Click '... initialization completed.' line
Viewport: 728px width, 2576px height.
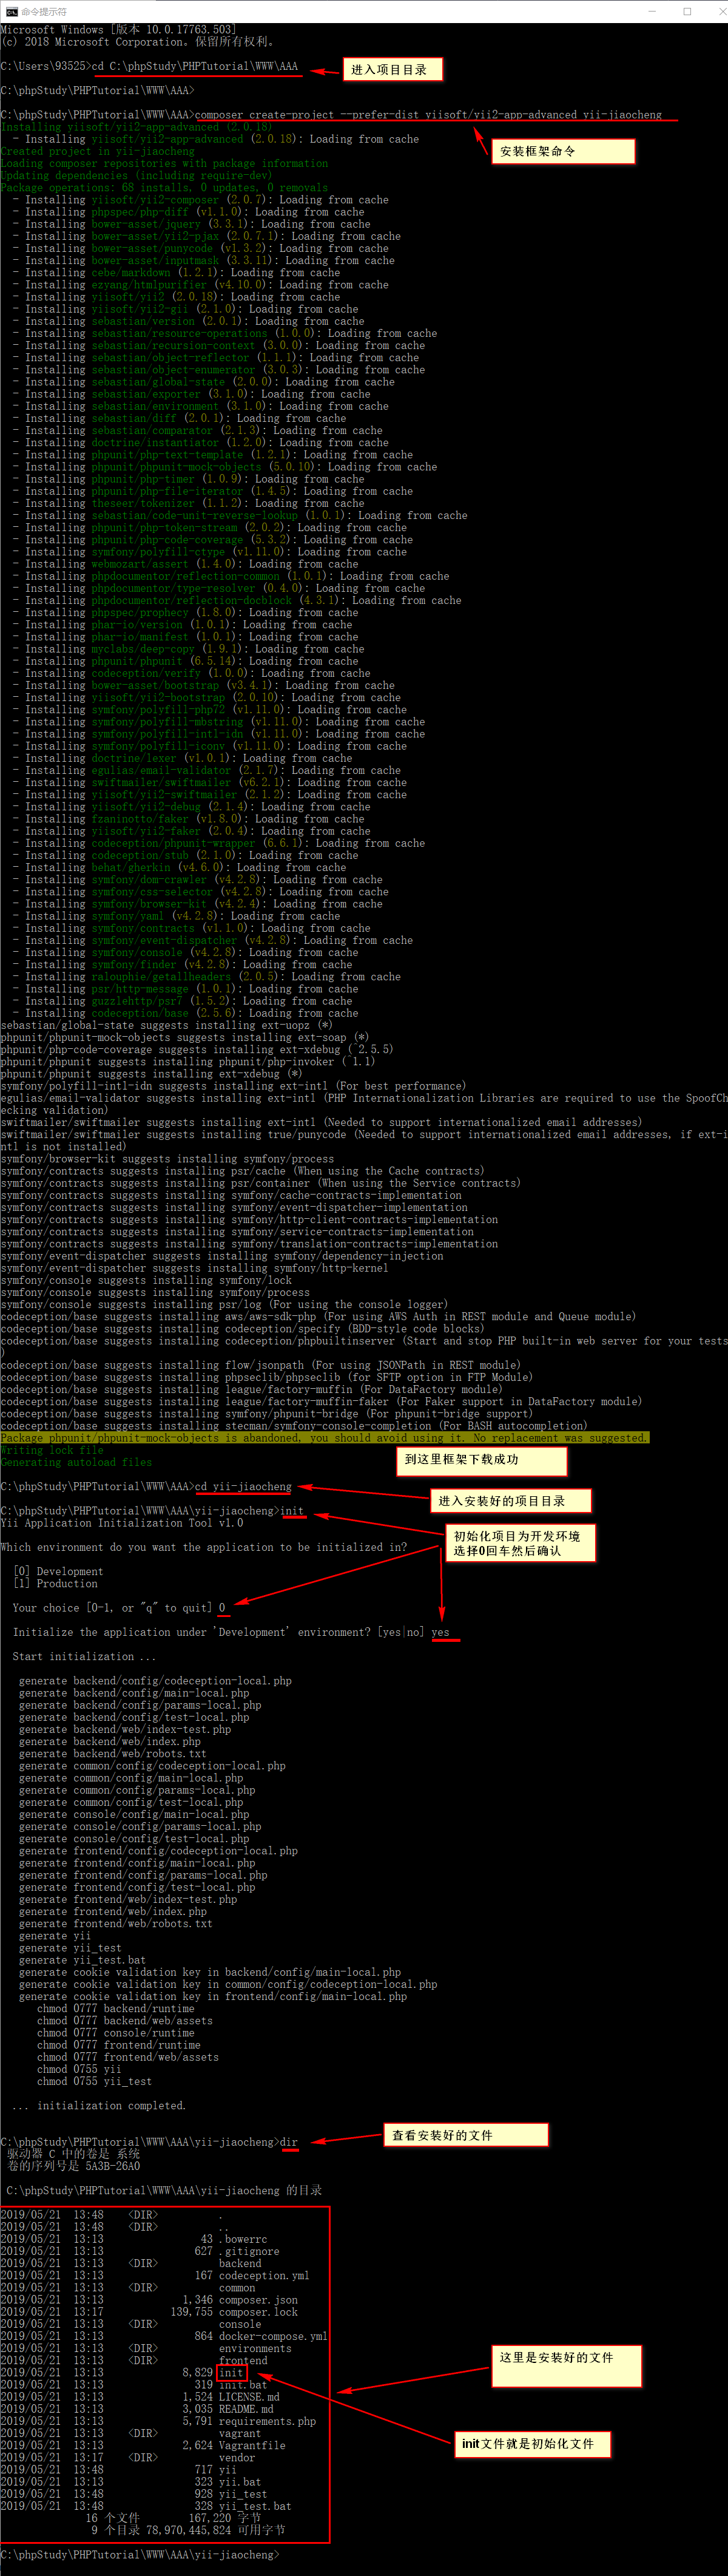(98, 2105)
